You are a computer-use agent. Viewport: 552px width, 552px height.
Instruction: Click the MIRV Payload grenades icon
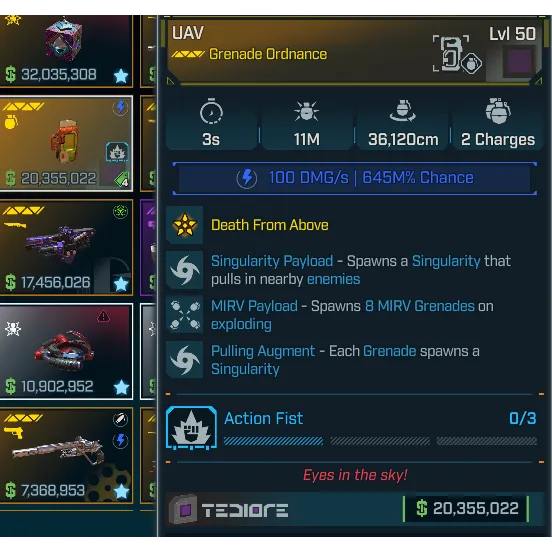[x=184, y=315]
